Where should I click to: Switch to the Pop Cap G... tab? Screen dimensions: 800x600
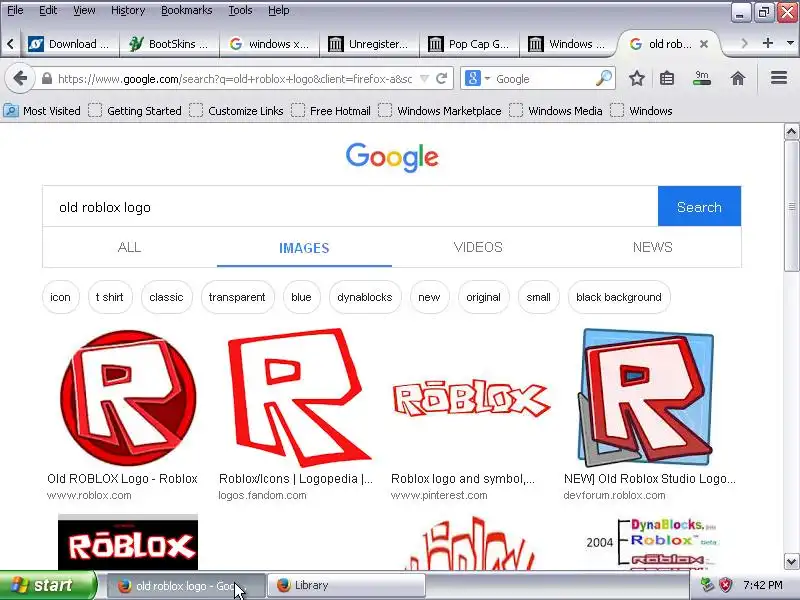[x=469, y=44]
